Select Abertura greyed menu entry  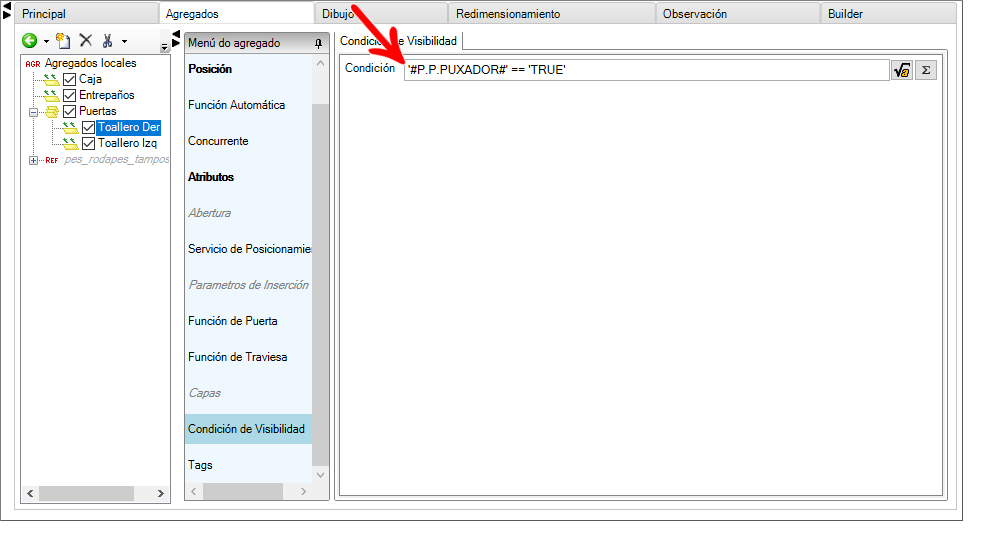point(248,213)
